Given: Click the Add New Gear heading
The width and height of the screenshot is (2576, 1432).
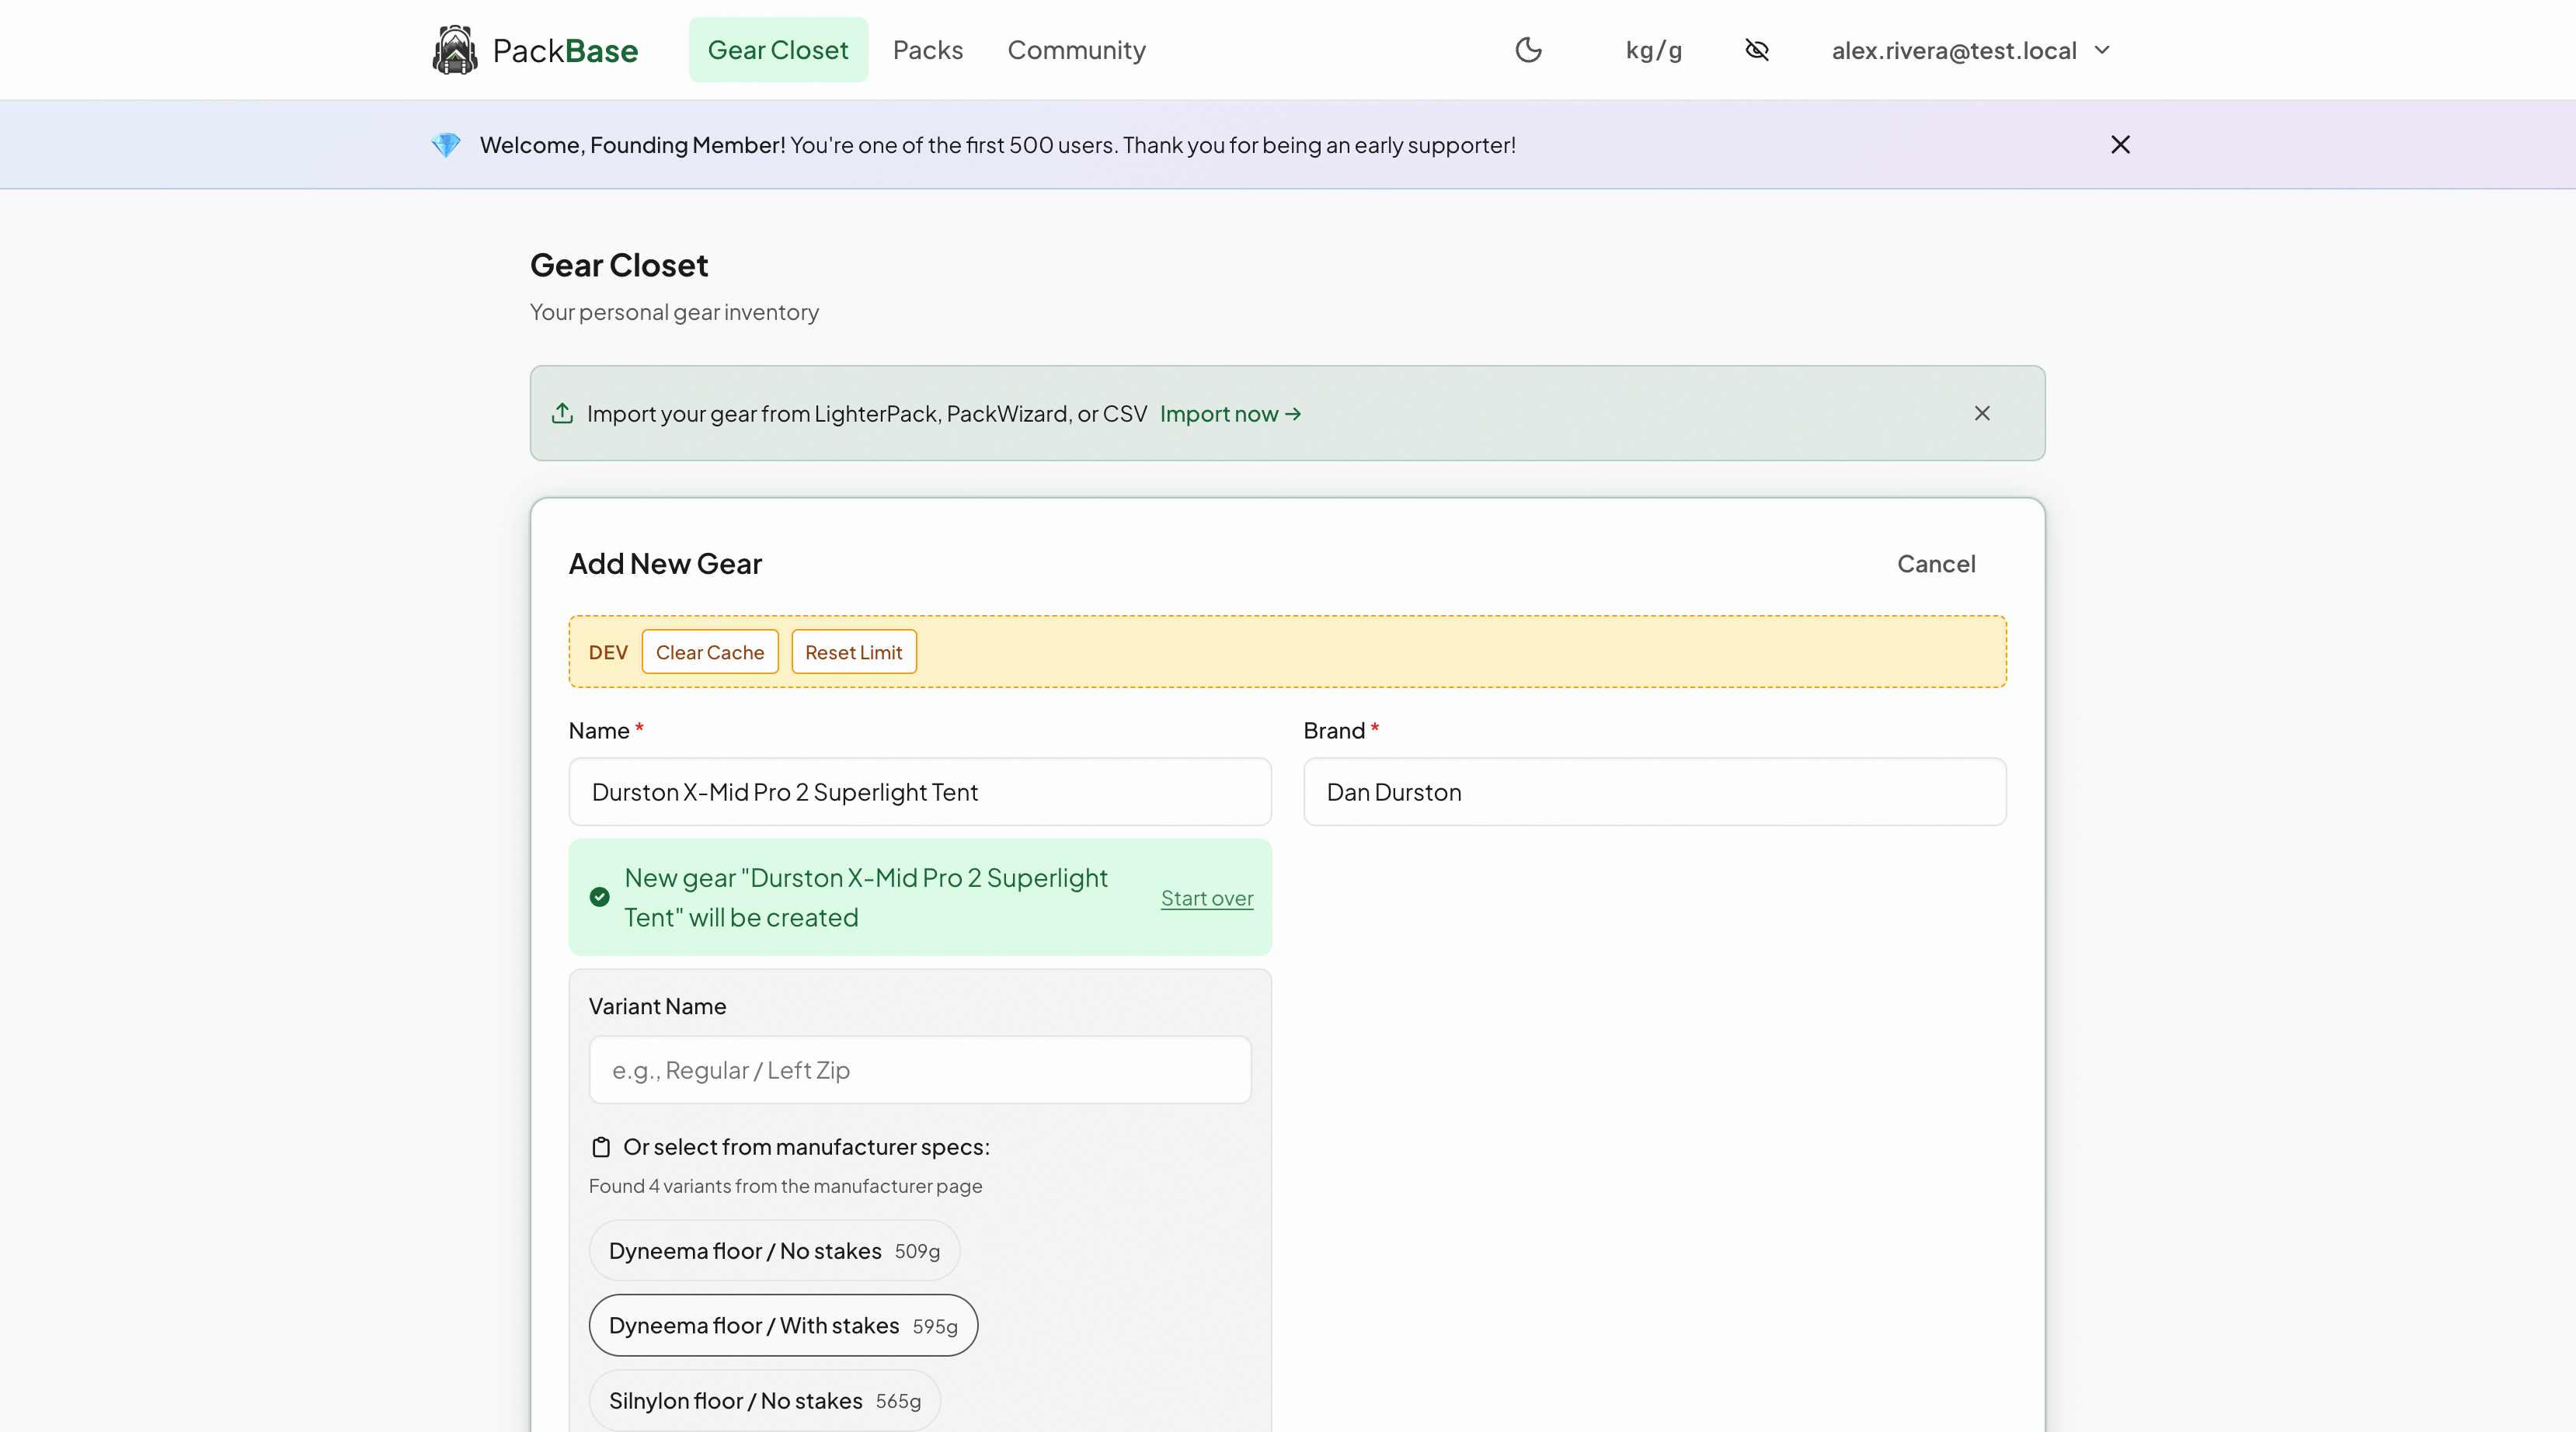Looking at the screenshot, I should coord(665,564).
